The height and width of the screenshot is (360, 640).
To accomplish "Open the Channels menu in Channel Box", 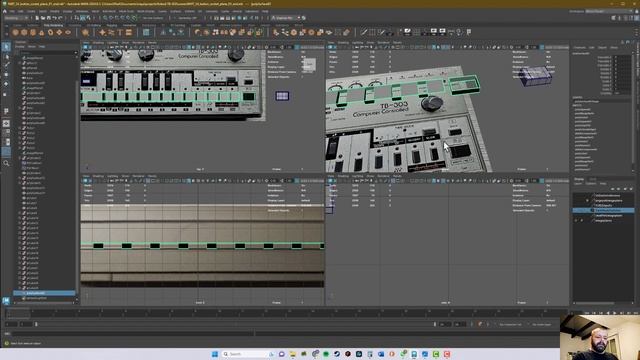I will (580, 47).
